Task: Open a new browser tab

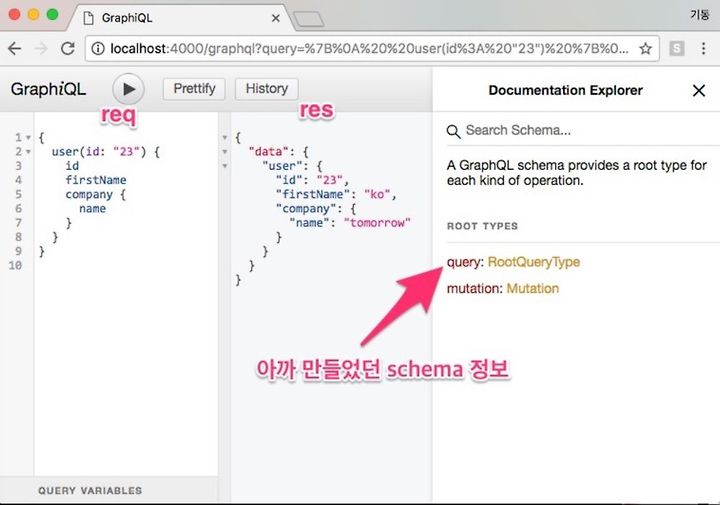Action: click(x=309, y=19)
